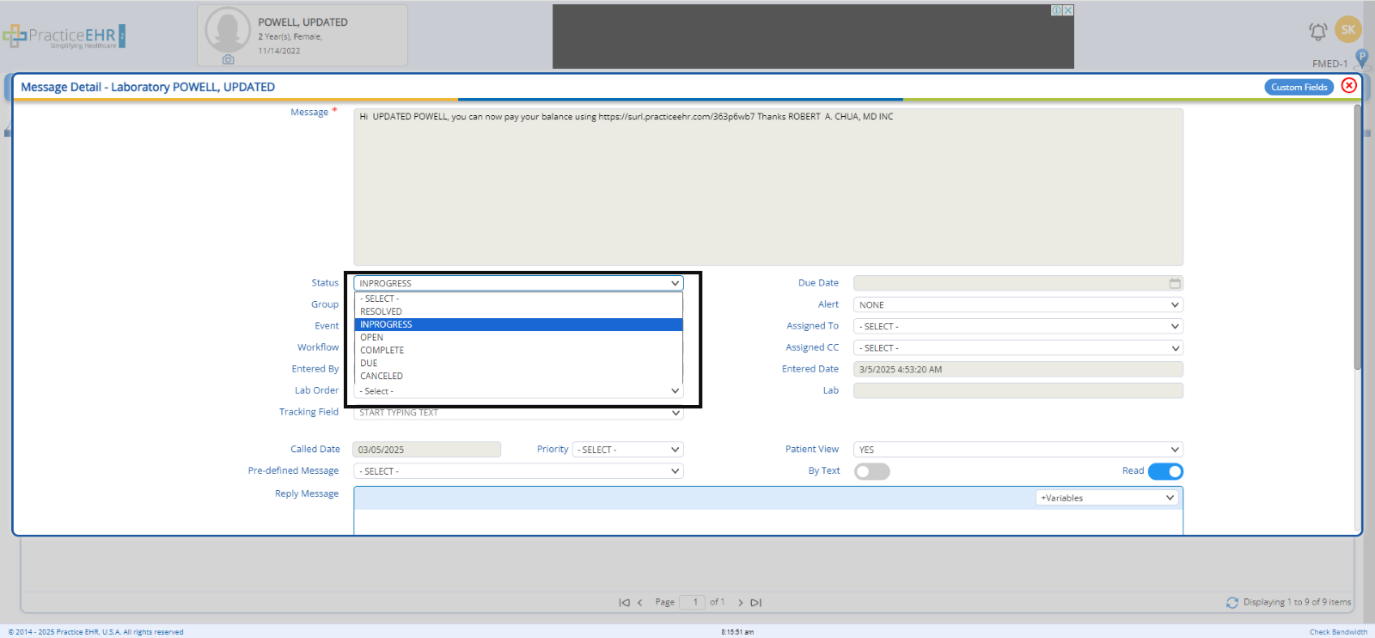
Task: Close the advertisement banner
Action: pos(1068,10)
